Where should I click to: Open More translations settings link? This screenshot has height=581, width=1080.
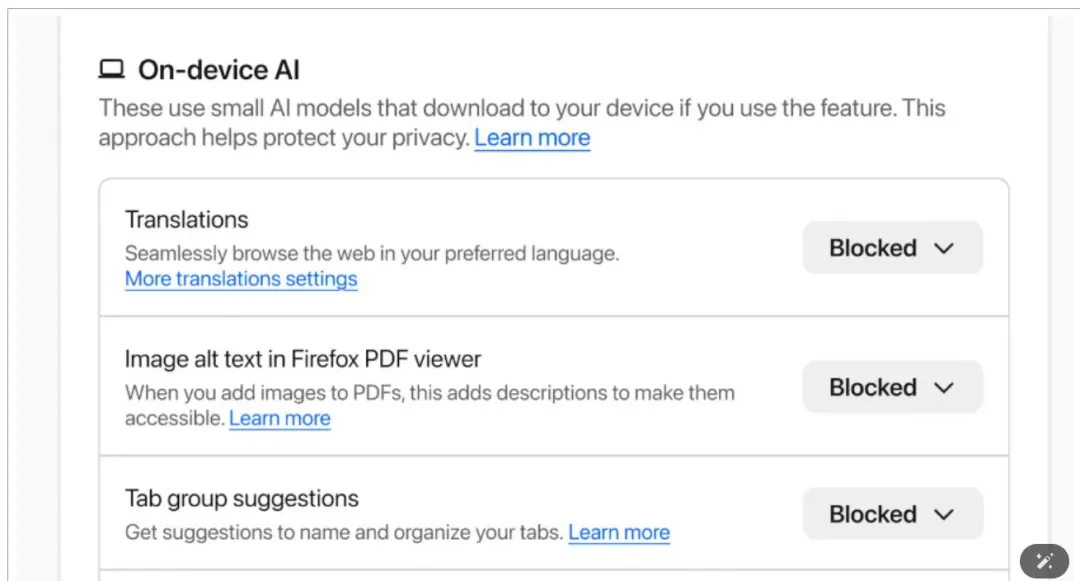pyautogui.click(x=241, y=279)
